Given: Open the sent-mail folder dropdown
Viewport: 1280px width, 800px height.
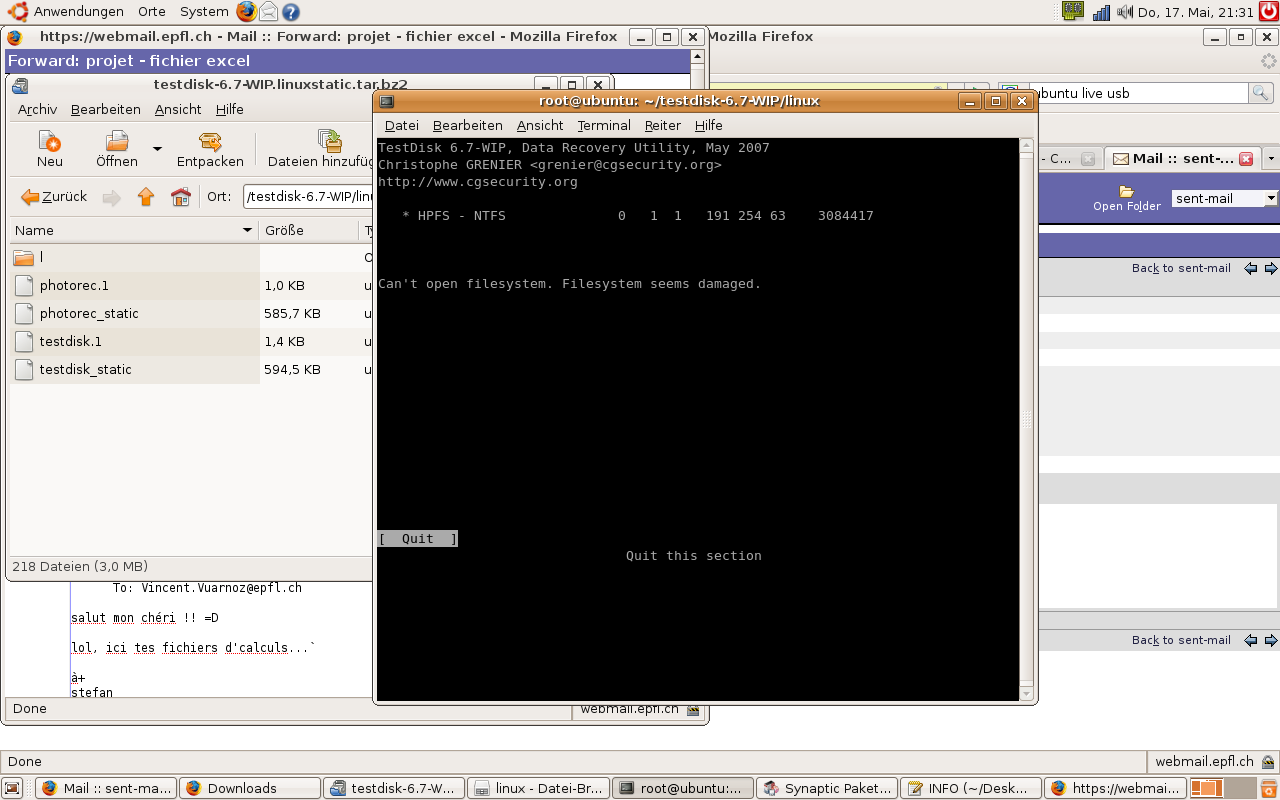Looking at the screenshot, I should pos(1225,198).
